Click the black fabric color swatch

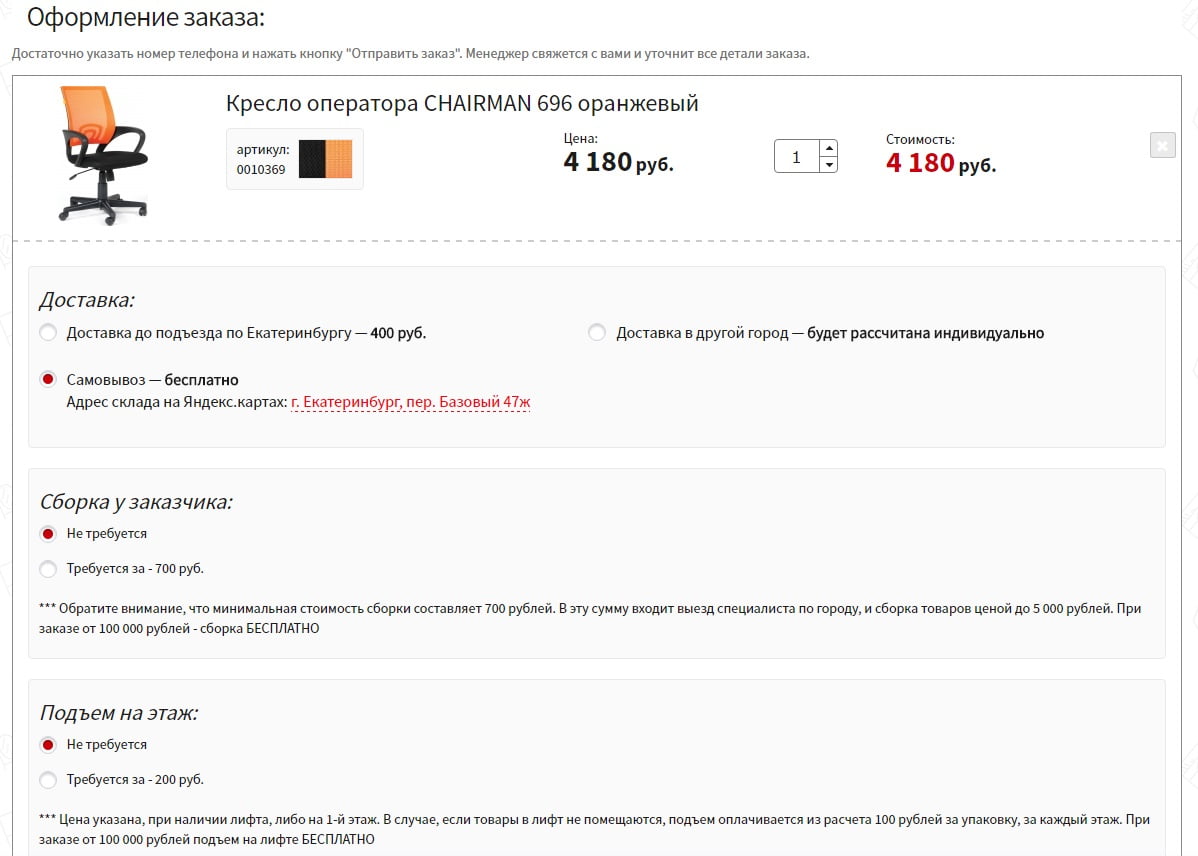click(312, 159)
